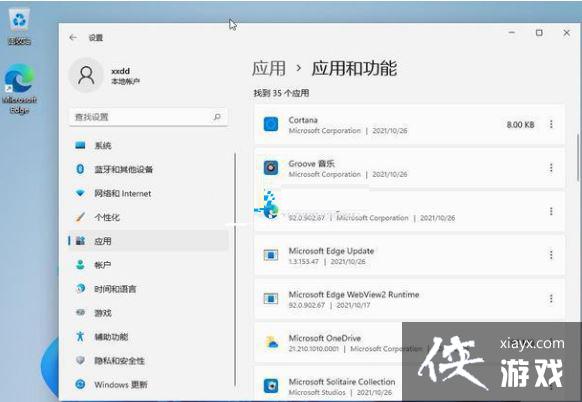Click the 1.3.153.47 version text
The width and height of the screenshot is (582, 402).
click(x=304, y=261)
